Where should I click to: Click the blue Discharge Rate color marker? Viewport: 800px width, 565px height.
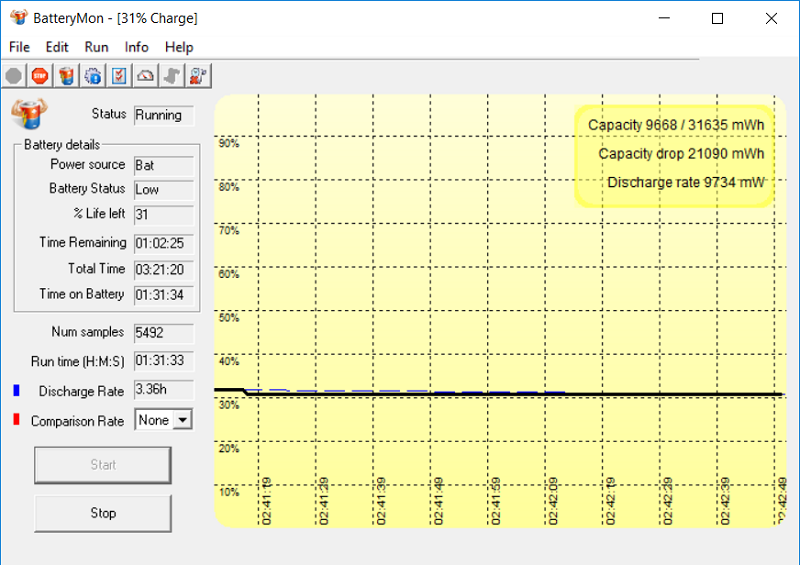coord(16,390)
